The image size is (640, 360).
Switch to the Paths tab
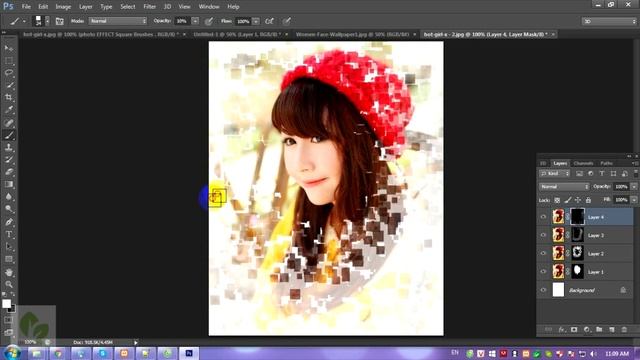coord(606,163)
